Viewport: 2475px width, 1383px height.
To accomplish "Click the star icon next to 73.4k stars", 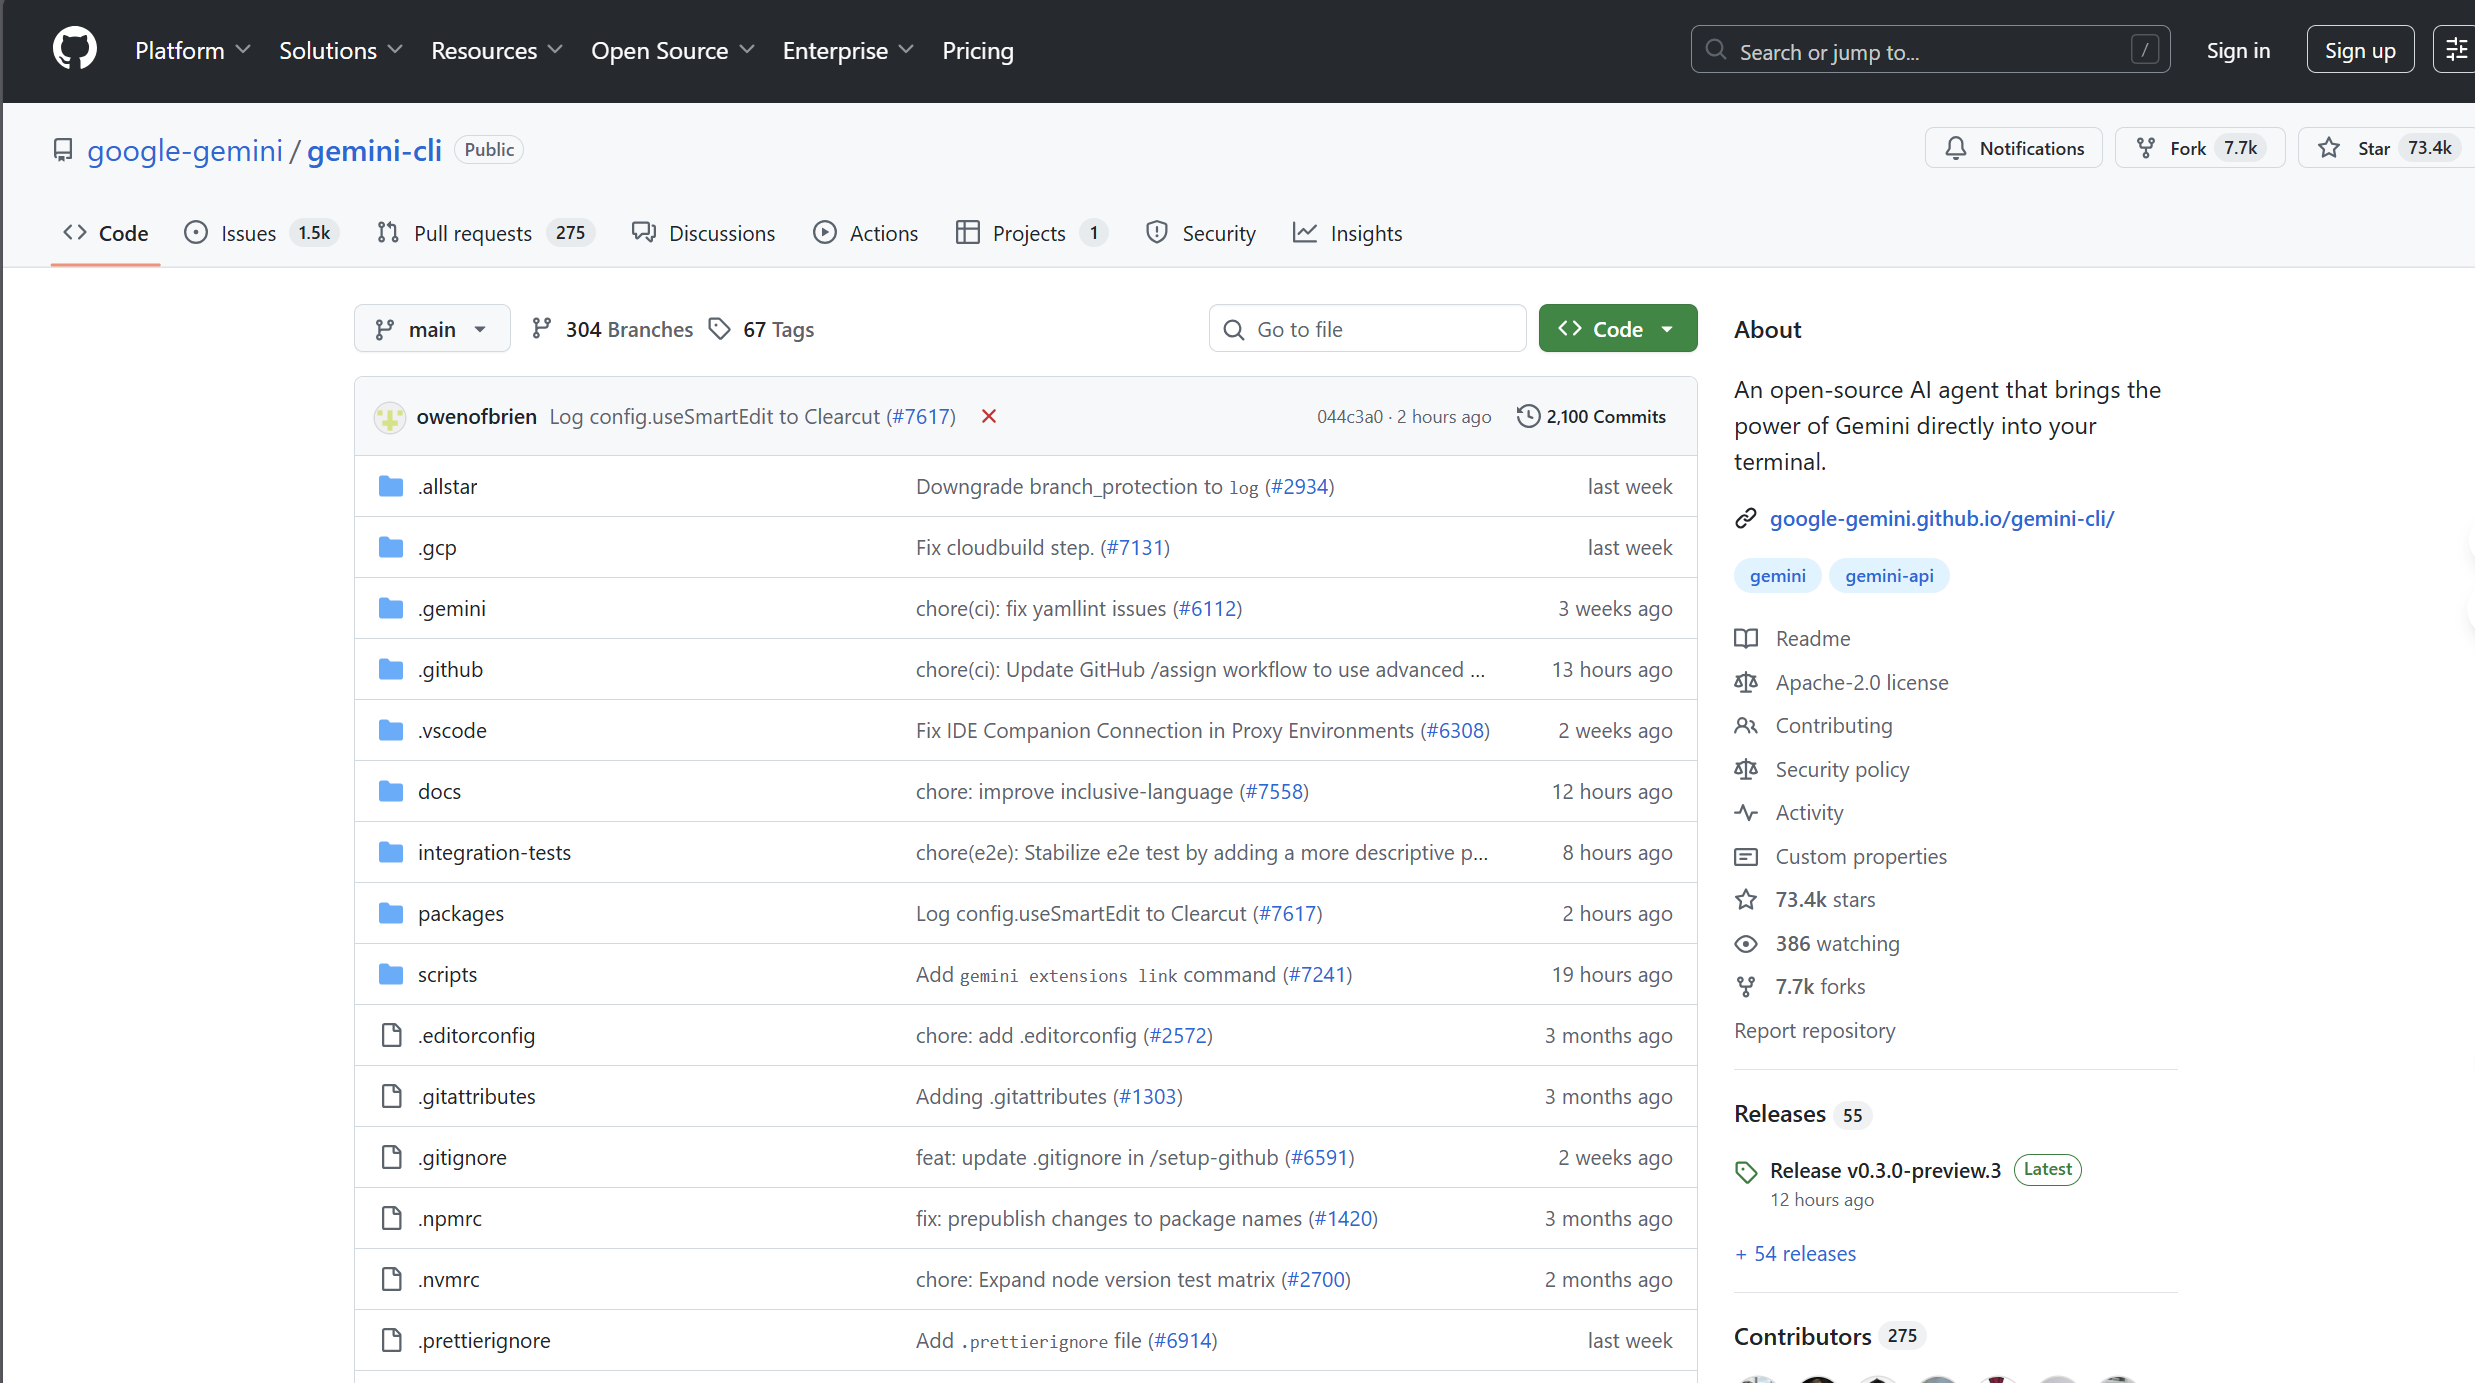I will coord(1746,899).
